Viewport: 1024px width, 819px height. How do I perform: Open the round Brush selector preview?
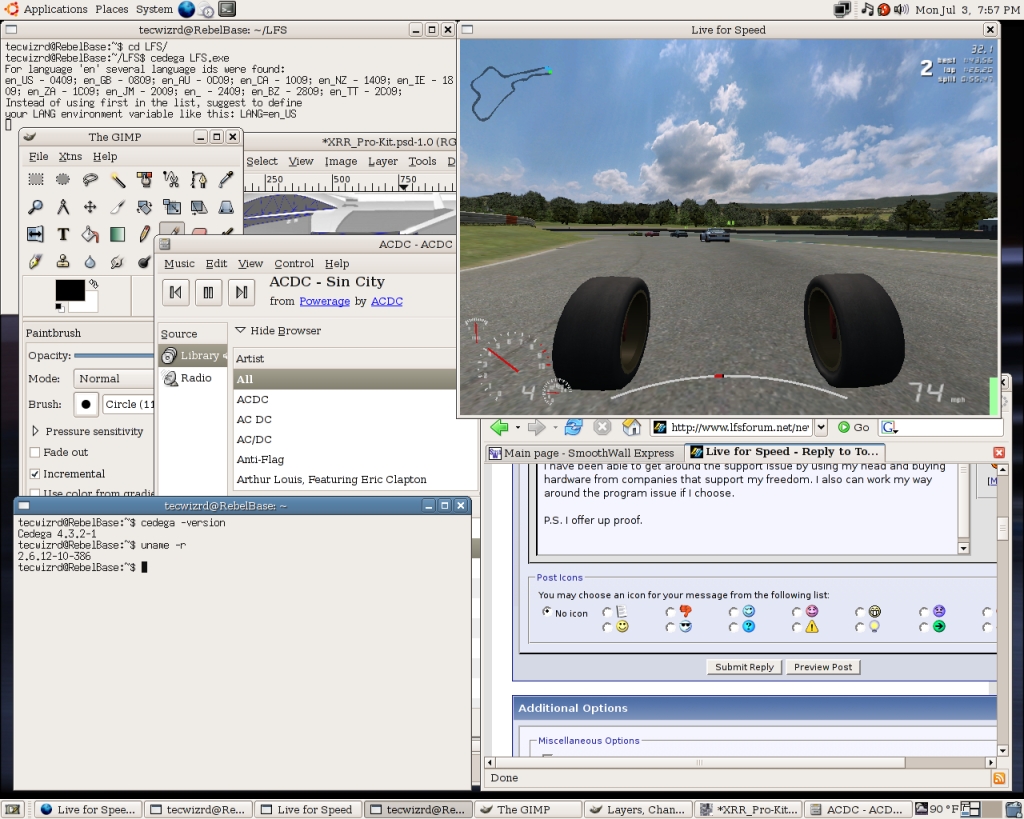[x=86, y=404]
